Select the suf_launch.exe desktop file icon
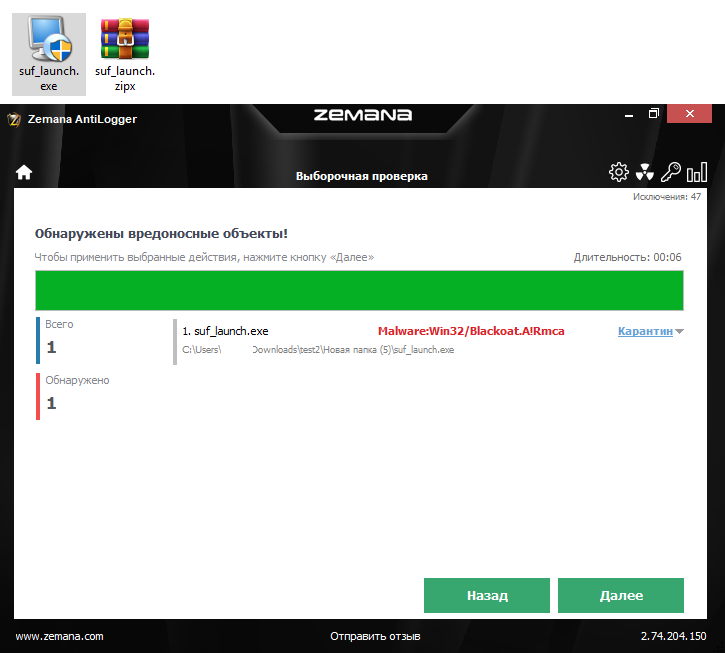This screenshot has height=653, width=725. tap(49, 54)
